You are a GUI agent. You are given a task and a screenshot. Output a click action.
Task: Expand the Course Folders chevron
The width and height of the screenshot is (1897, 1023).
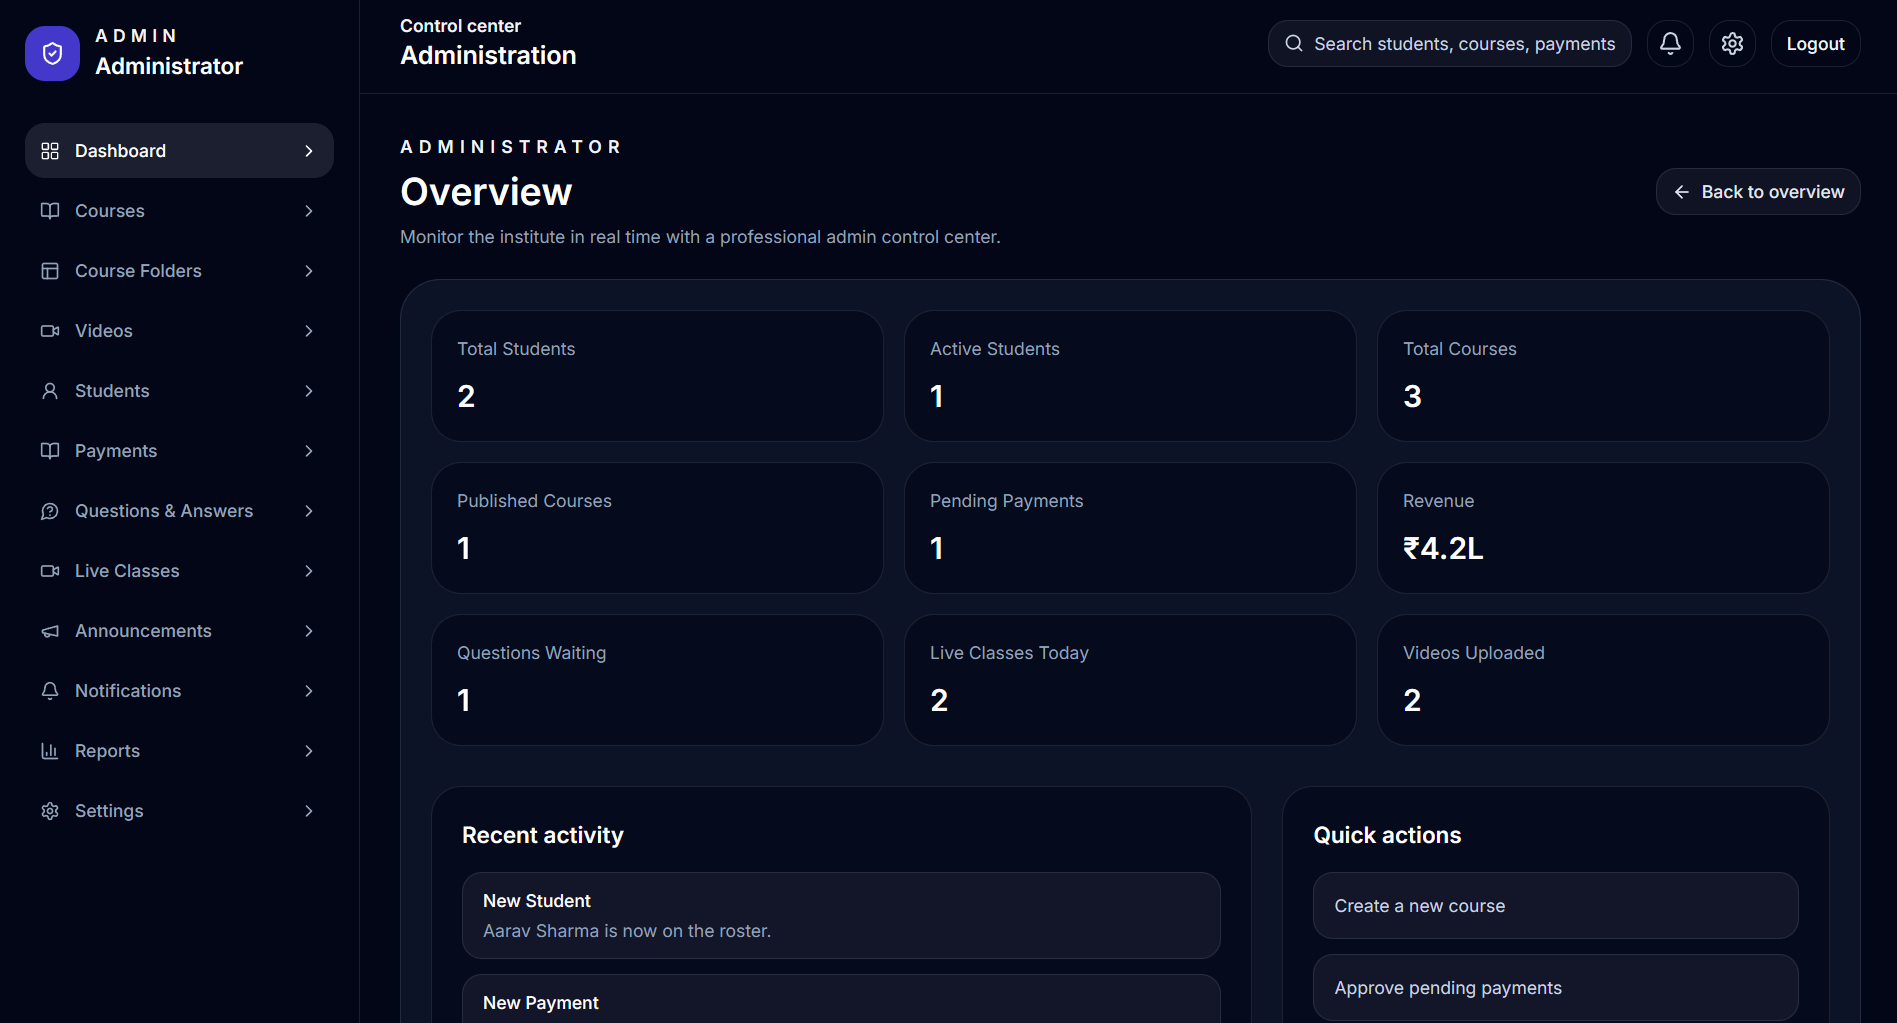point(309,271)
